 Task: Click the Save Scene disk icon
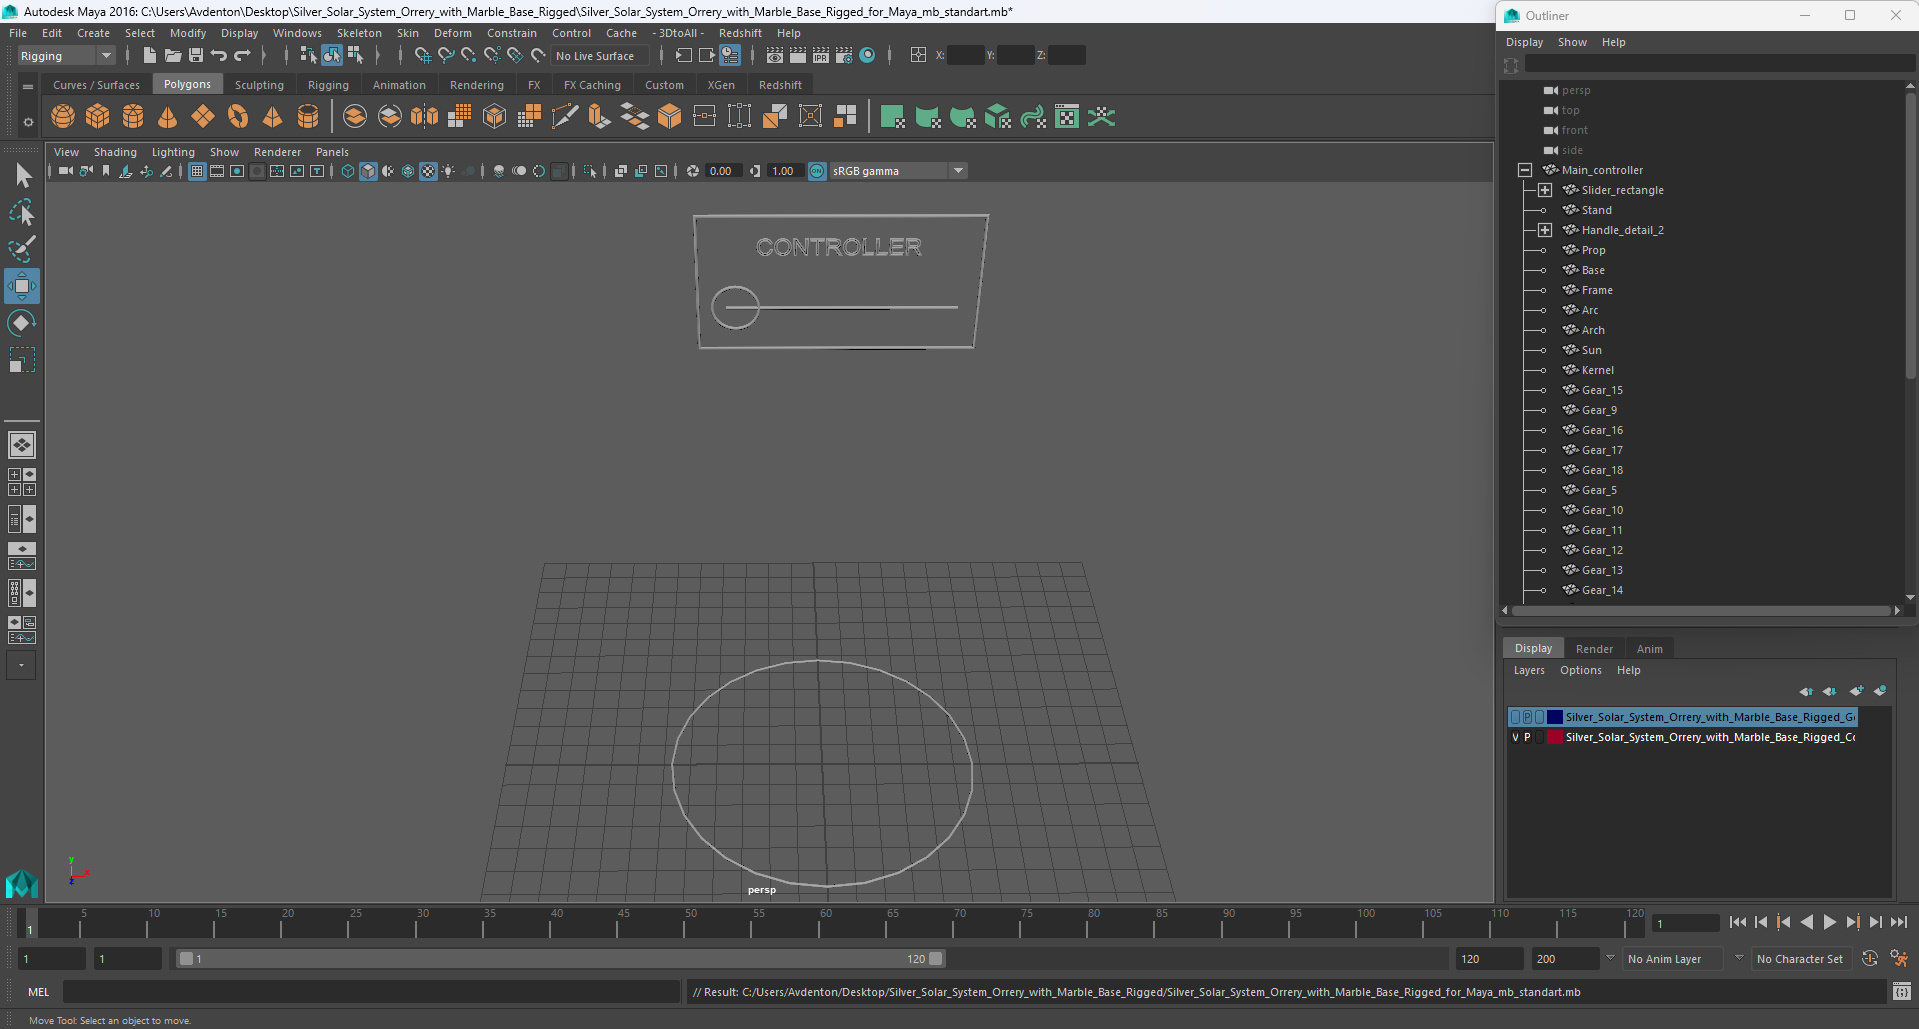tap(196, 56)
